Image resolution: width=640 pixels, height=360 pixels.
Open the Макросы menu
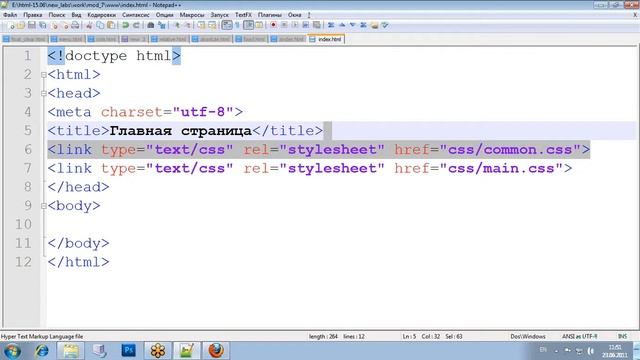pos(192,15)
